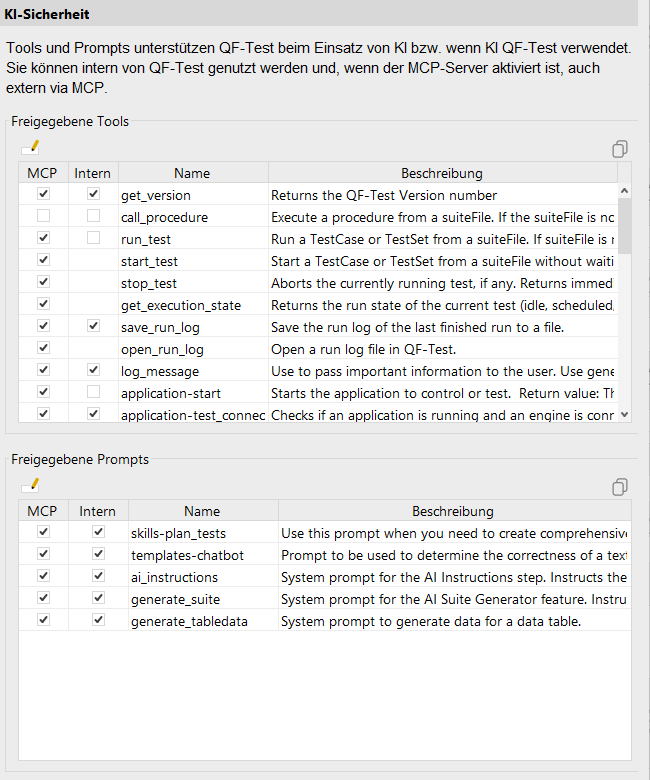Select the save_run_log name cell

tap(193, 327)
